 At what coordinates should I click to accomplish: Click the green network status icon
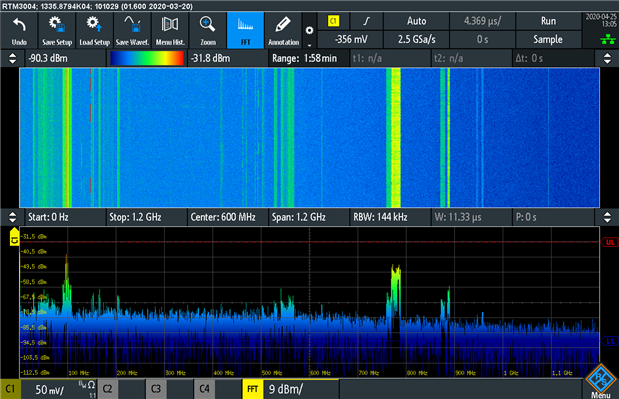tap(608, 39)
